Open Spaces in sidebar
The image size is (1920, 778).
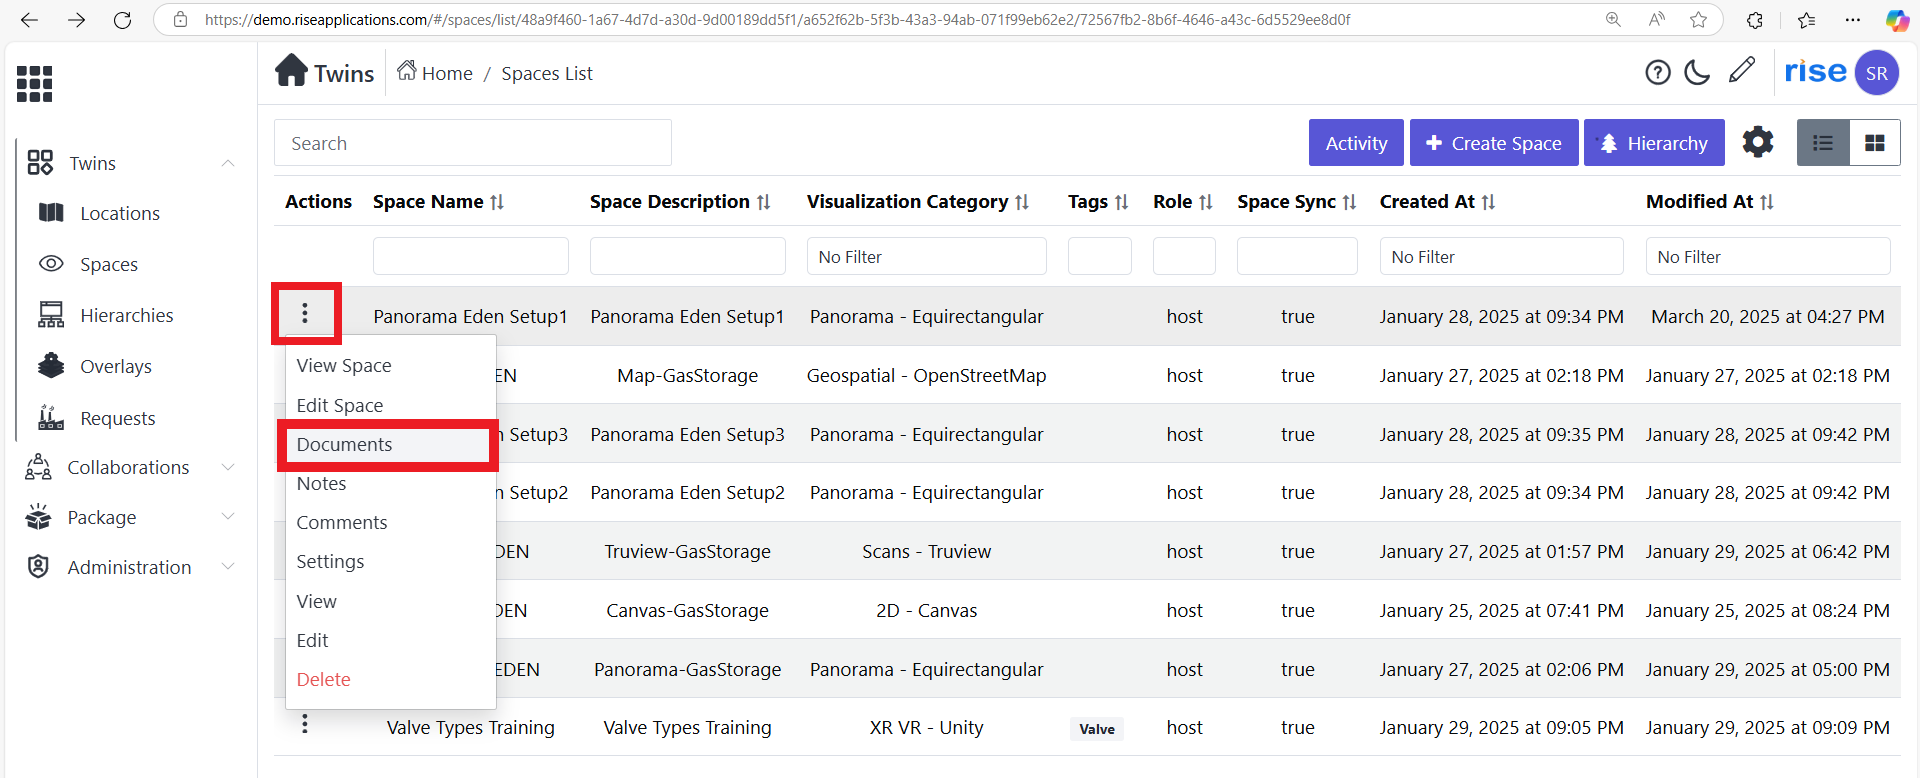[x=109, y=264]
